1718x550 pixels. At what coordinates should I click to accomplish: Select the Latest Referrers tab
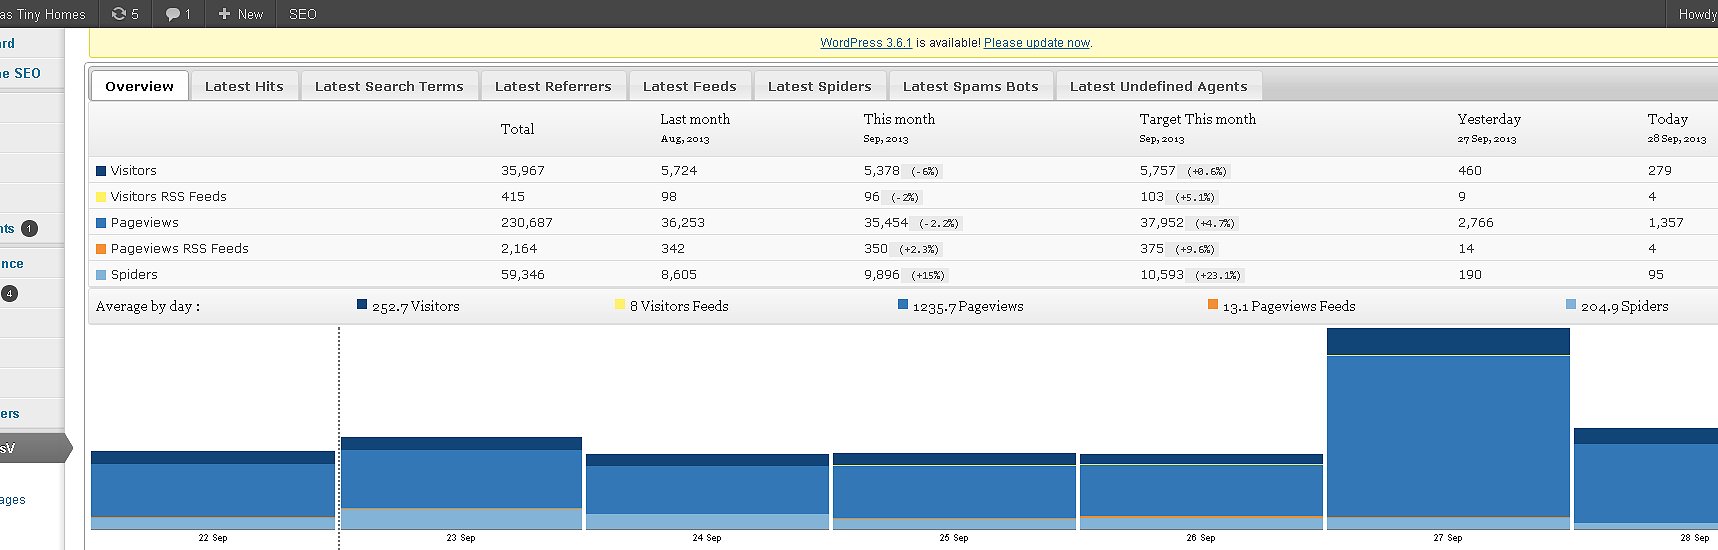click(553, 86)
